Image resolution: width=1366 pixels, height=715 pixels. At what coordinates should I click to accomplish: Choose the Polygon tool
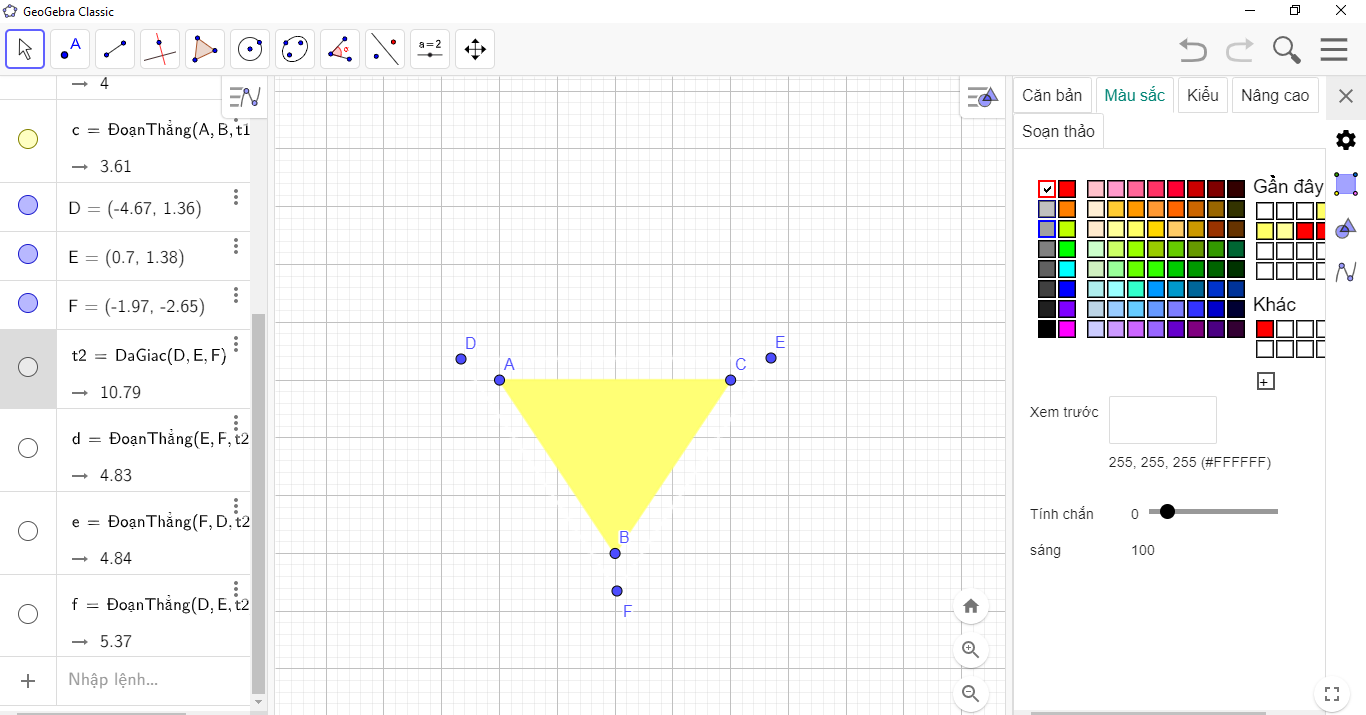(x=205, y=49)
